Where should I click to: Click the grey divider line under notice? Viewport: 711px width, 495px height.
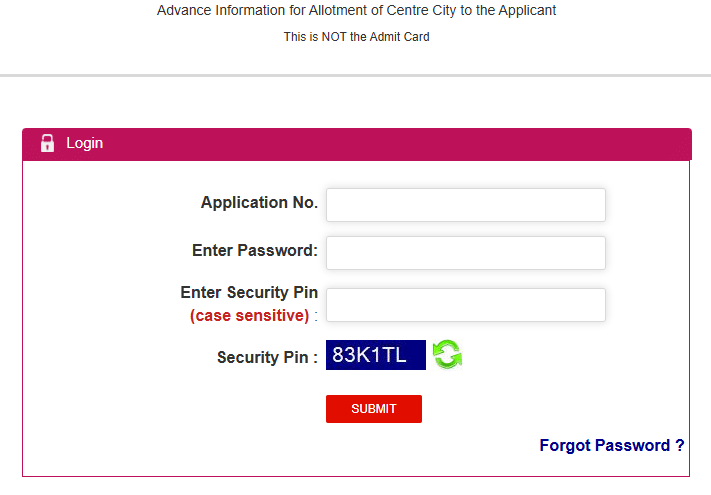[x=355, y=75]
